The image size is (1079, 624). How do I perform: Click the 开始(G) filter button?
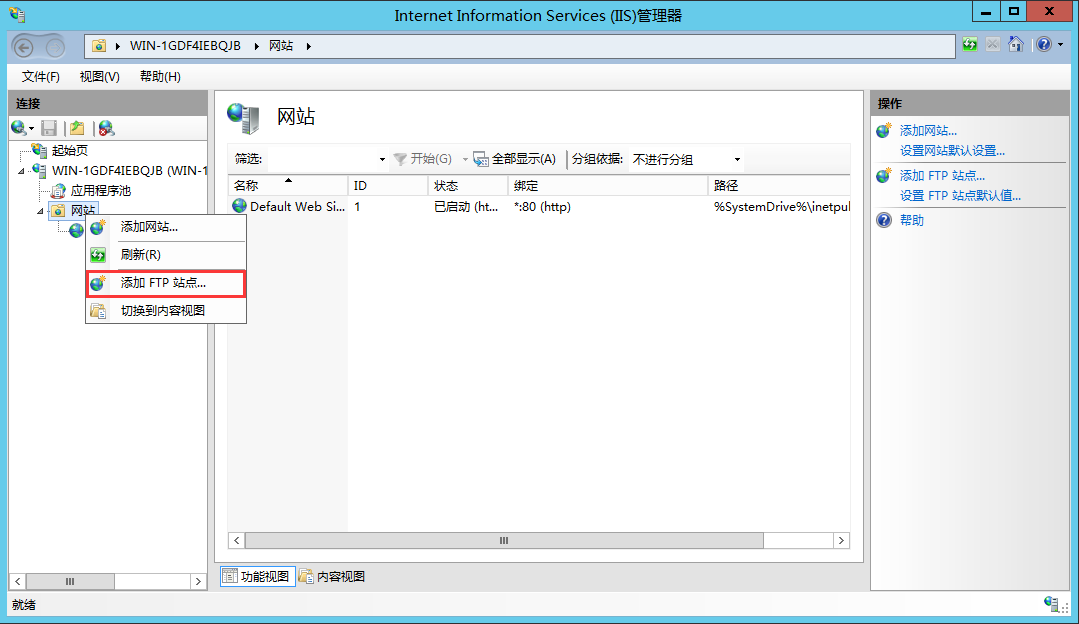point(423,159)
